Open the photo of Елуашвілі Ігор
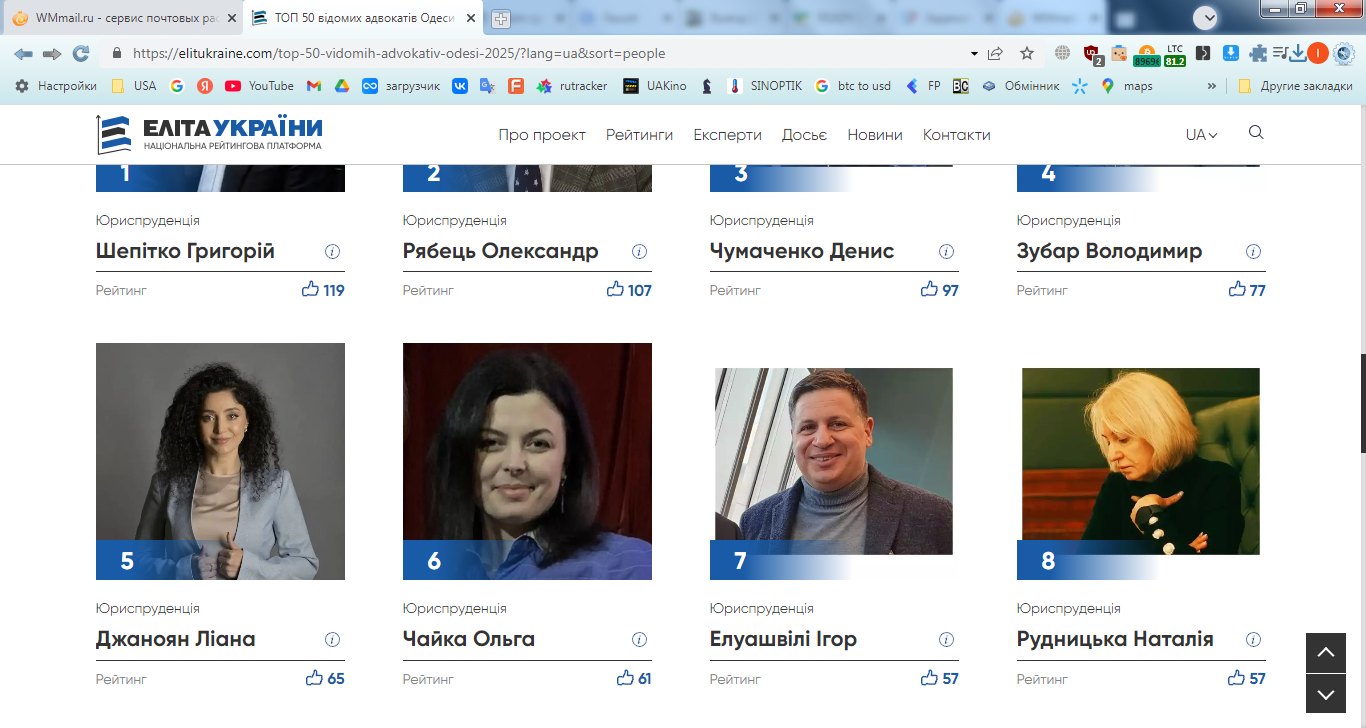Image resolution: width=1366 pixels, height=728 pixels. [x=834, y=461]
